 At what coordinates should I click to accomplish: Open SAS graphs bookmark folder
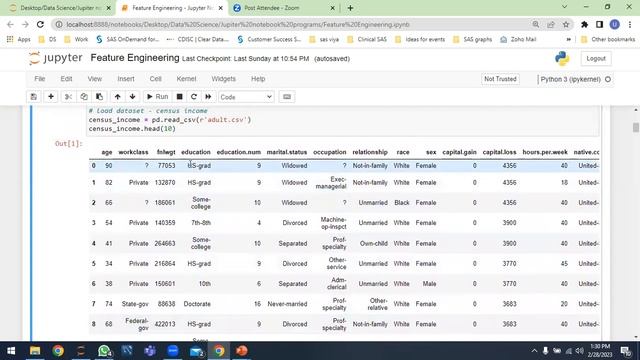click(x=473, y=40)
